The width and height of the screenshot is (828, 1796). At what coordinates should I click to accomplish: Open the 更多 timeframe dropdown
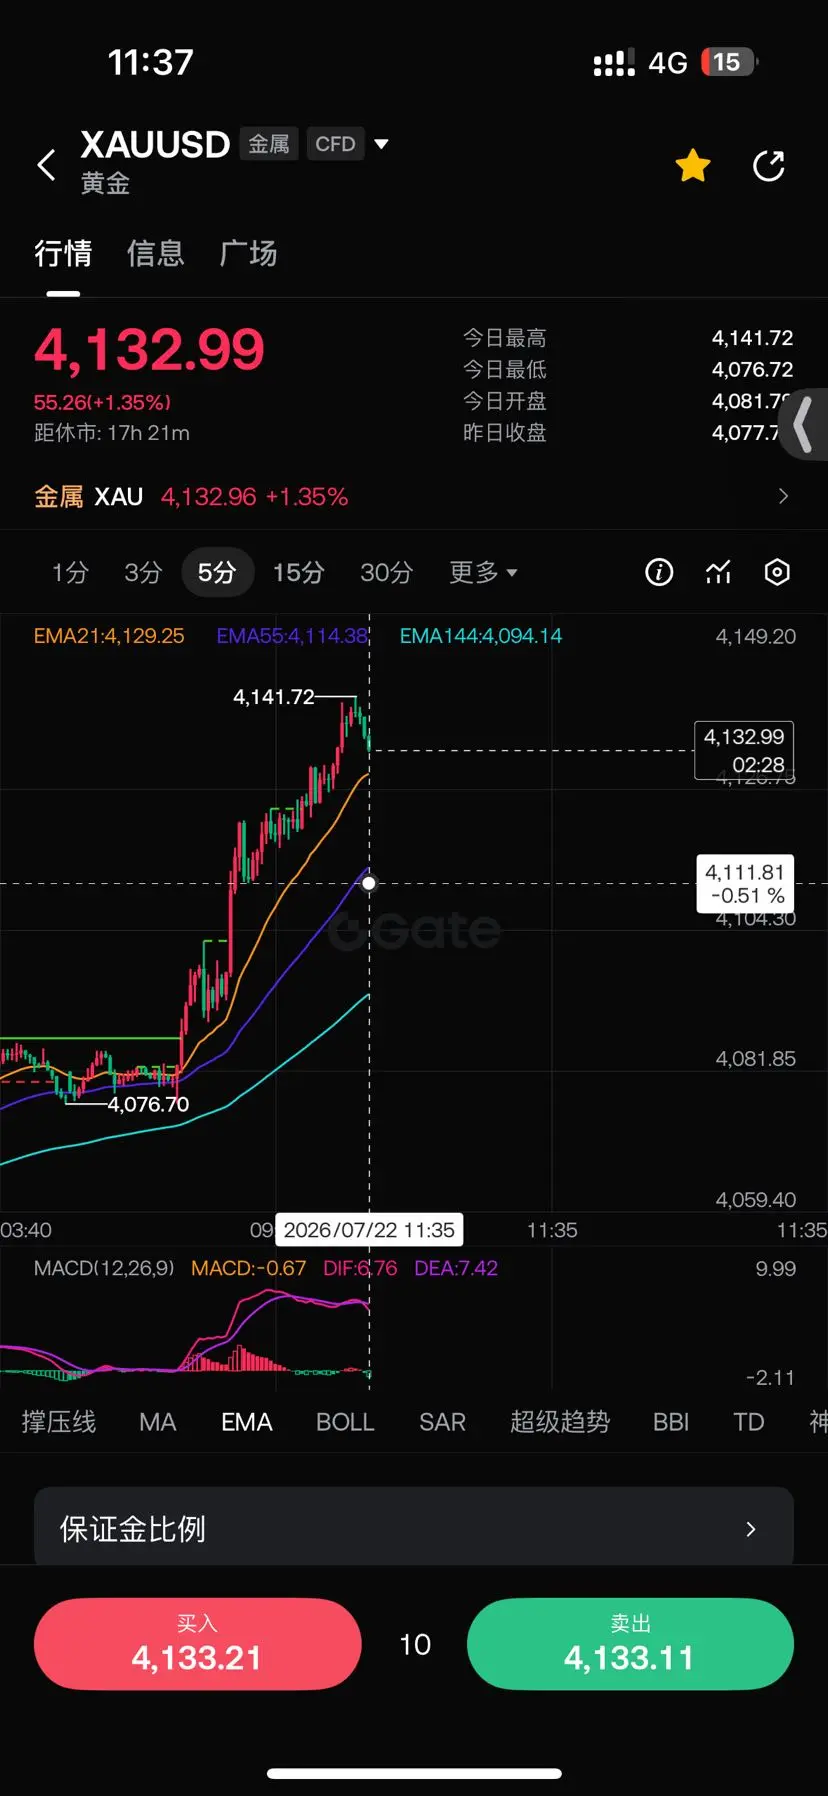483,572
